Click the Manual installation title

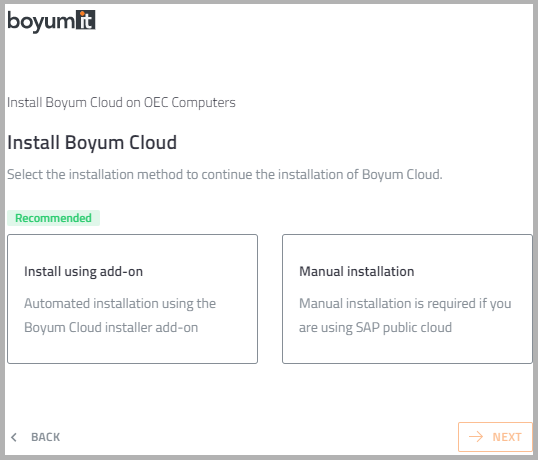[x=357, y=272]
